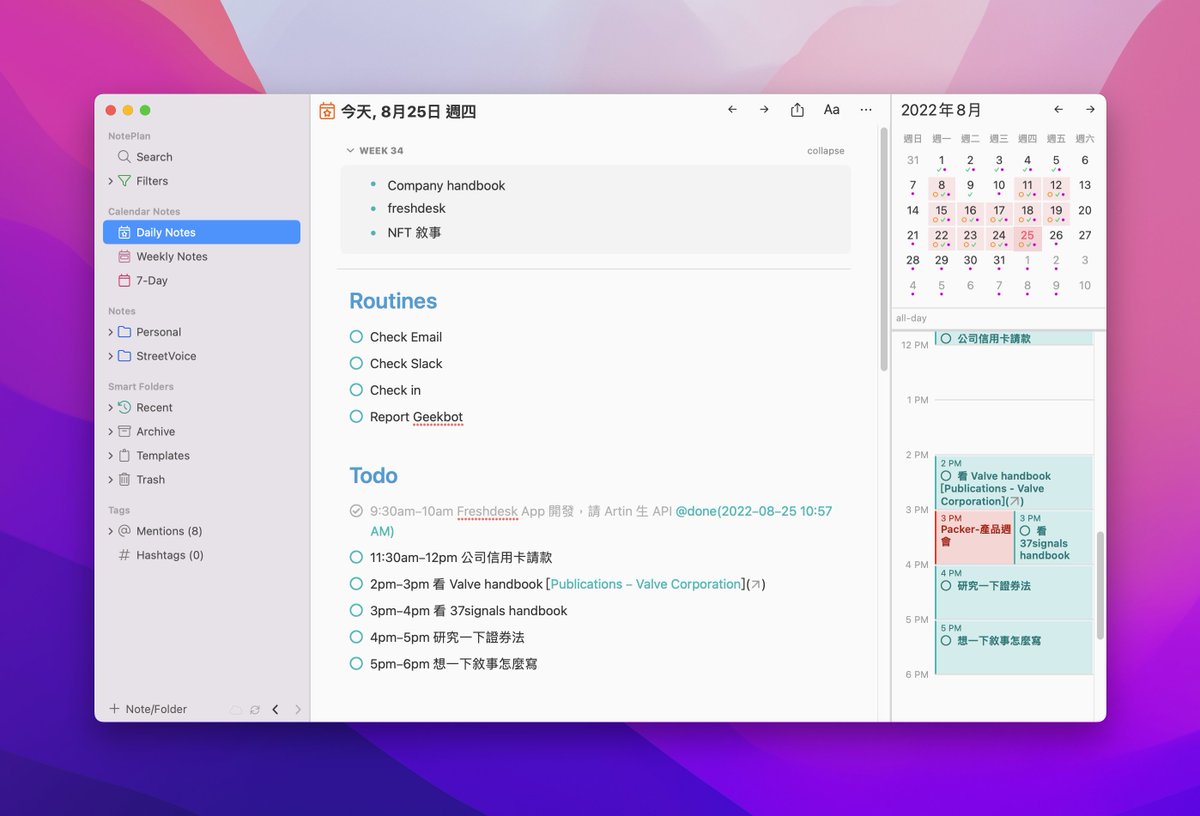Collapse the WEEK 34 section chevron
Viewport: 1200px width, 816px height.
click(x=349, y=150)
